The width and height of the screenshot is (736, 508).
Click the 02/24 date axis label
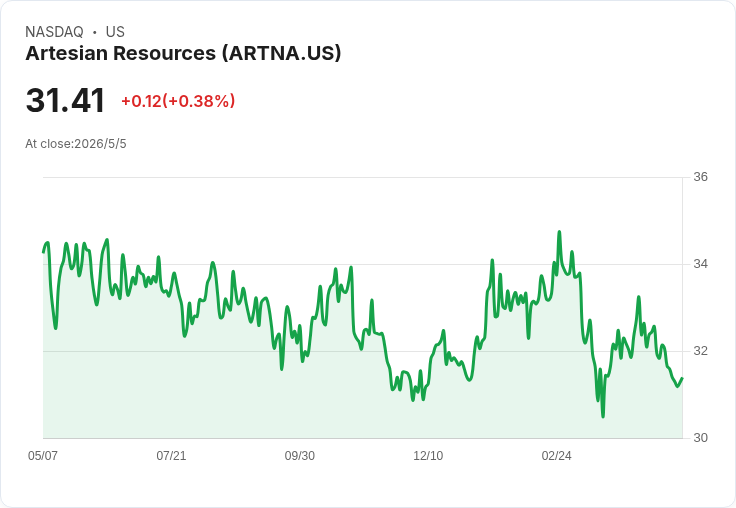tap(557, 455)
